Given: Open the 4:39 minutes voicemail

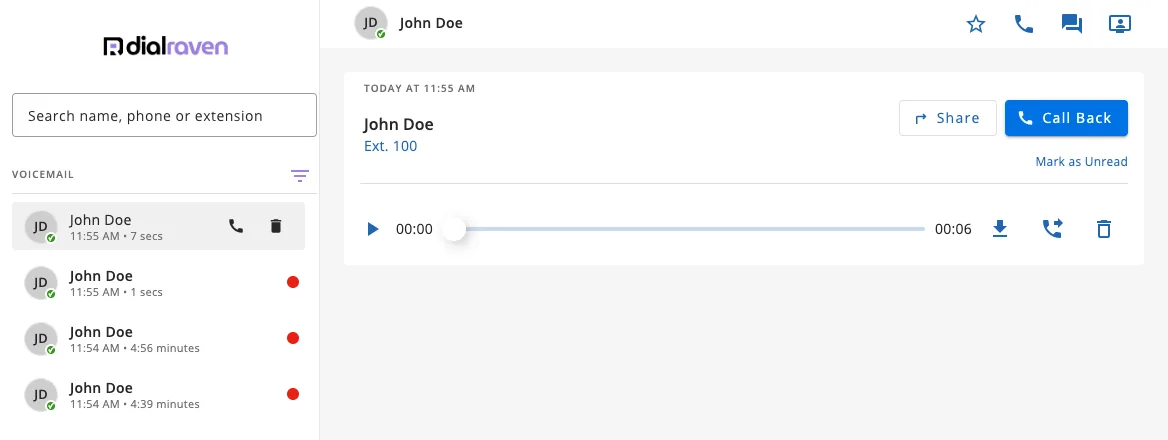Looking at the screenshot, I should pyautogui.click(x=158, y=395).
